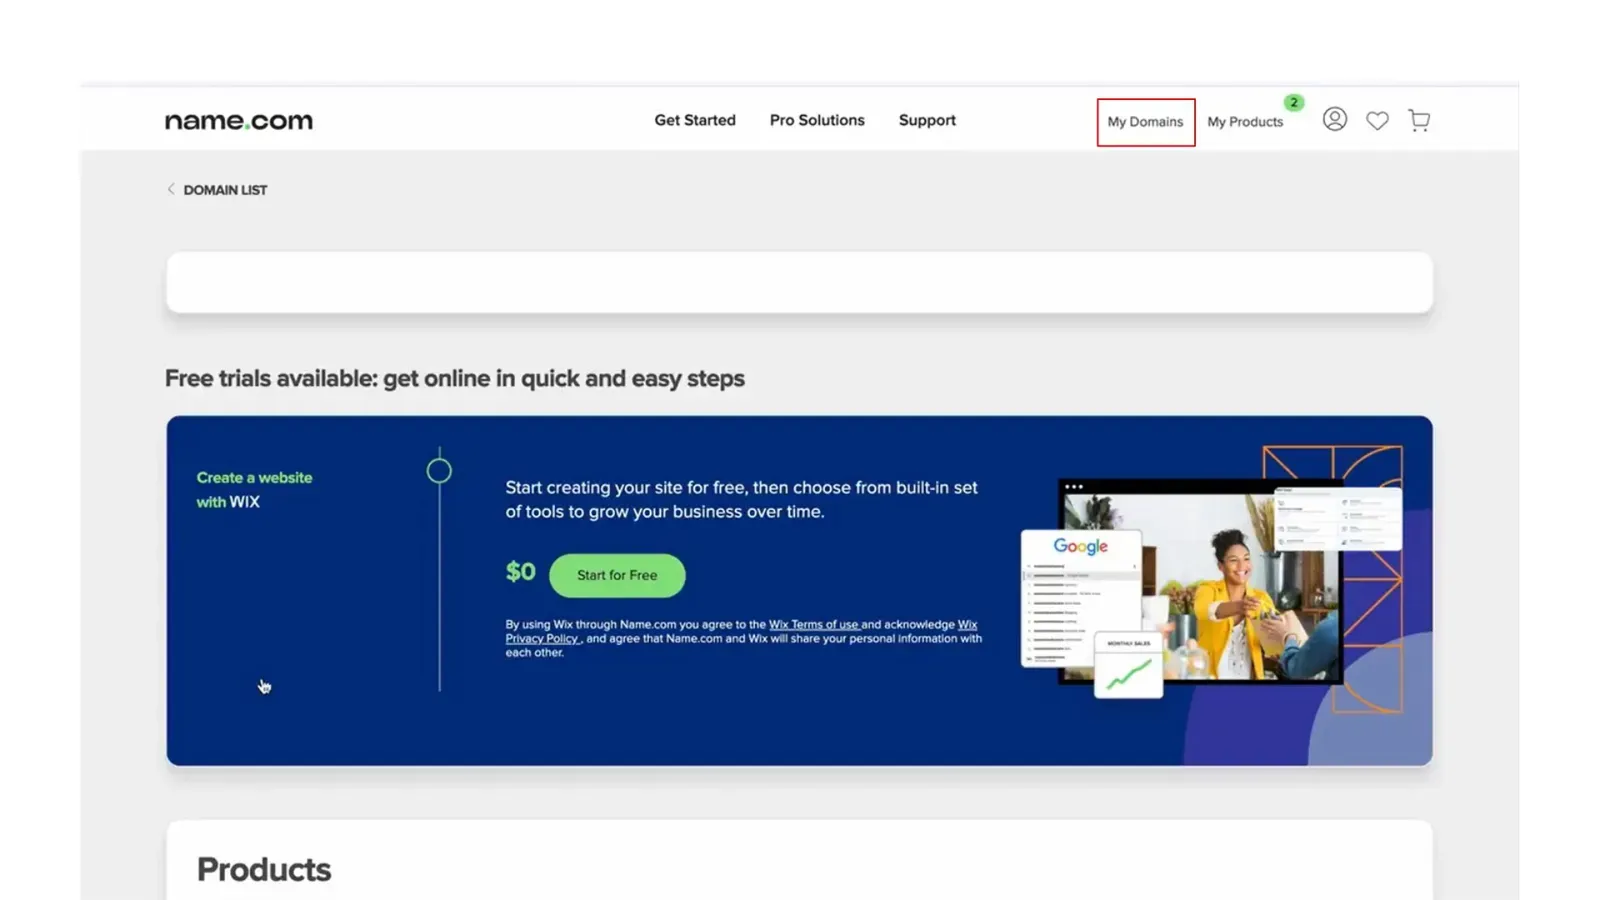Click the Free trials available heading
The width and height of the screenshot is (1600, 900).
point(455,379)
